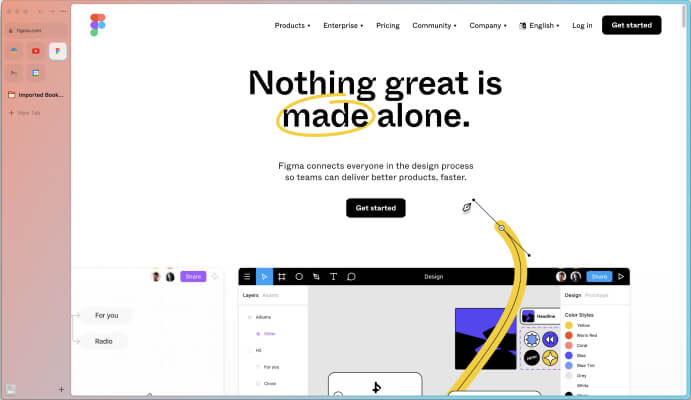
Task: Open the pinned YouTube tab icon
Action: point(36,51)
